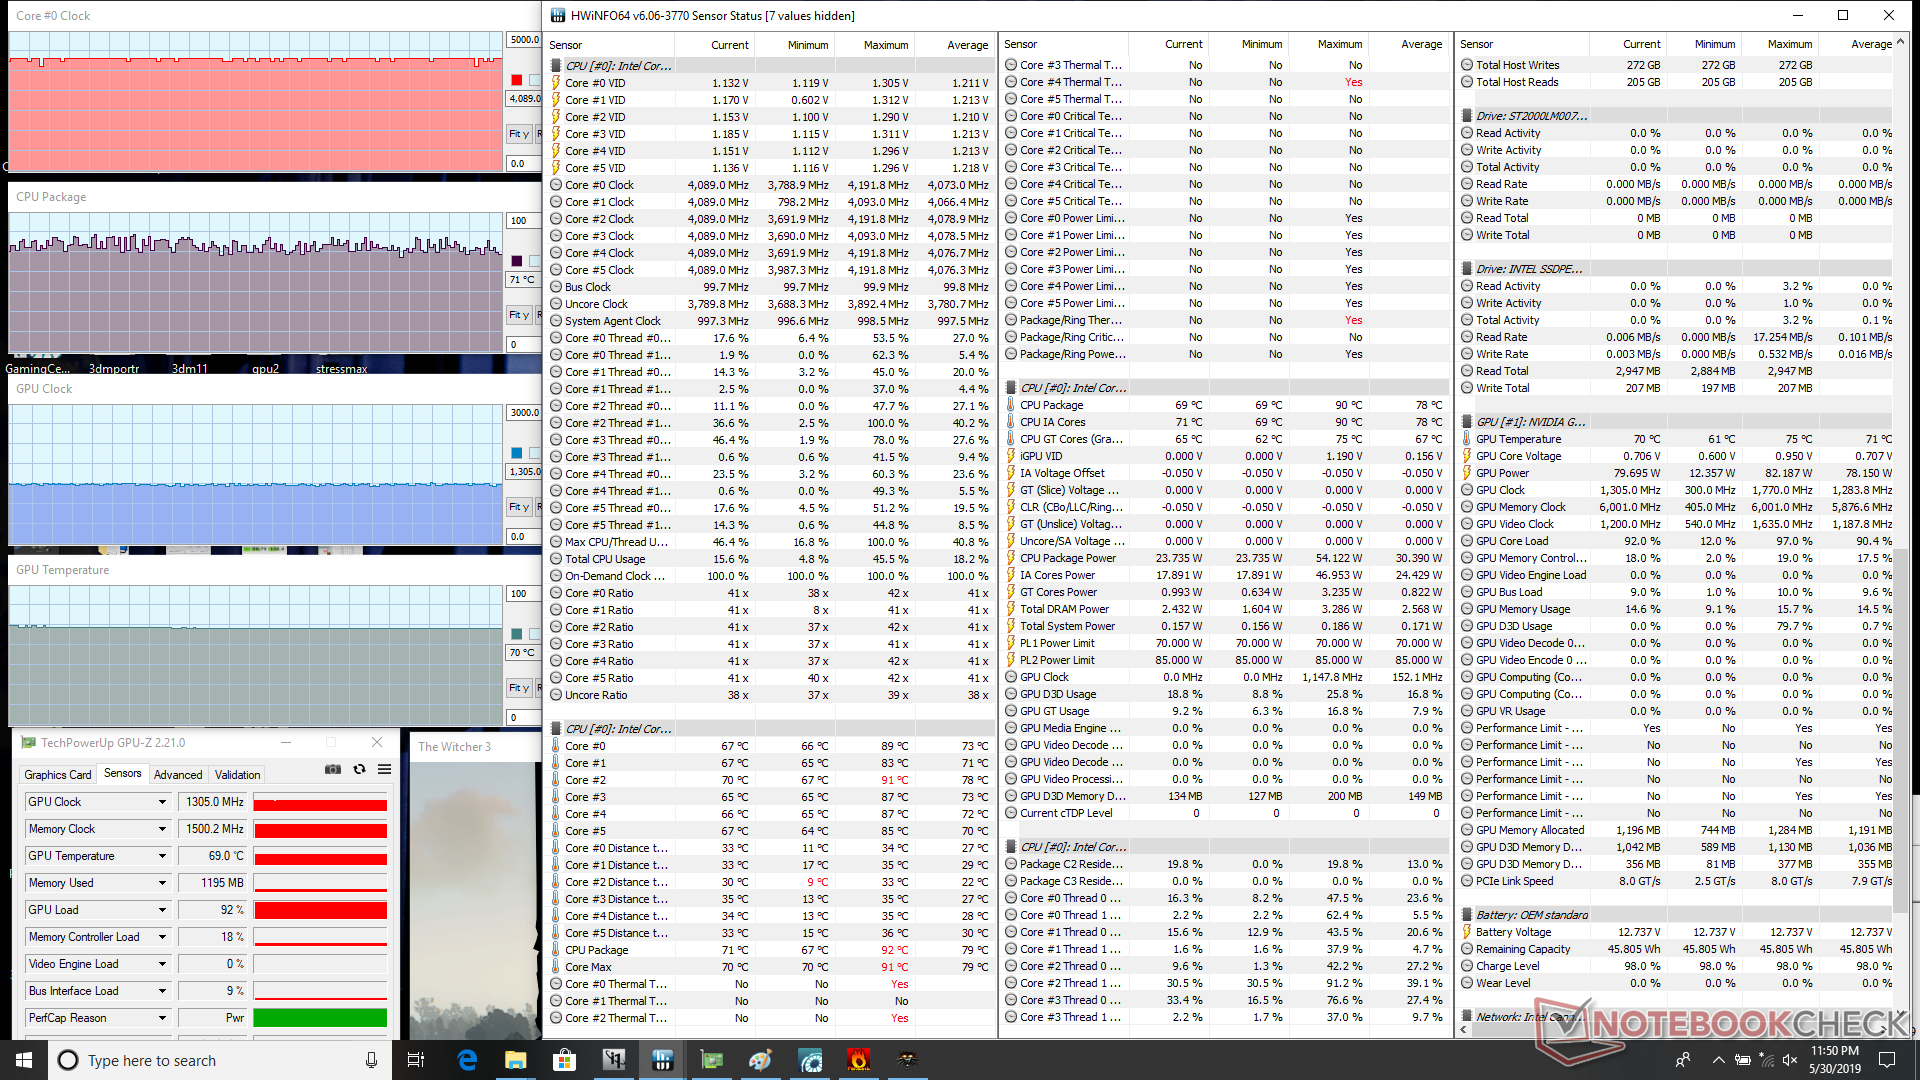
Task: Open the GPU-Z hamburger menu
Action: (x=384, y=769)
